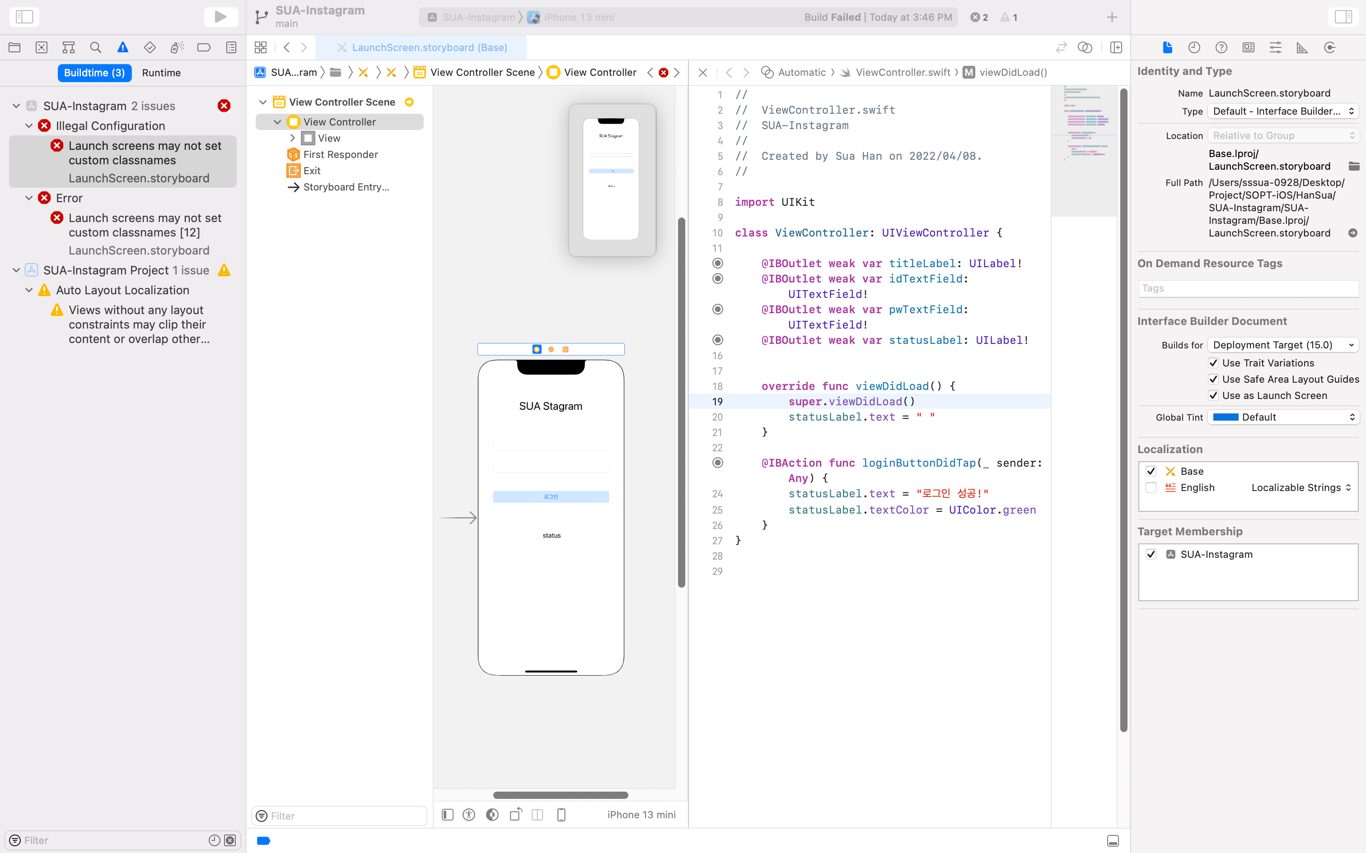Run the project with the play button
This screenshot has height=853, width=1366.
[220, 17]
